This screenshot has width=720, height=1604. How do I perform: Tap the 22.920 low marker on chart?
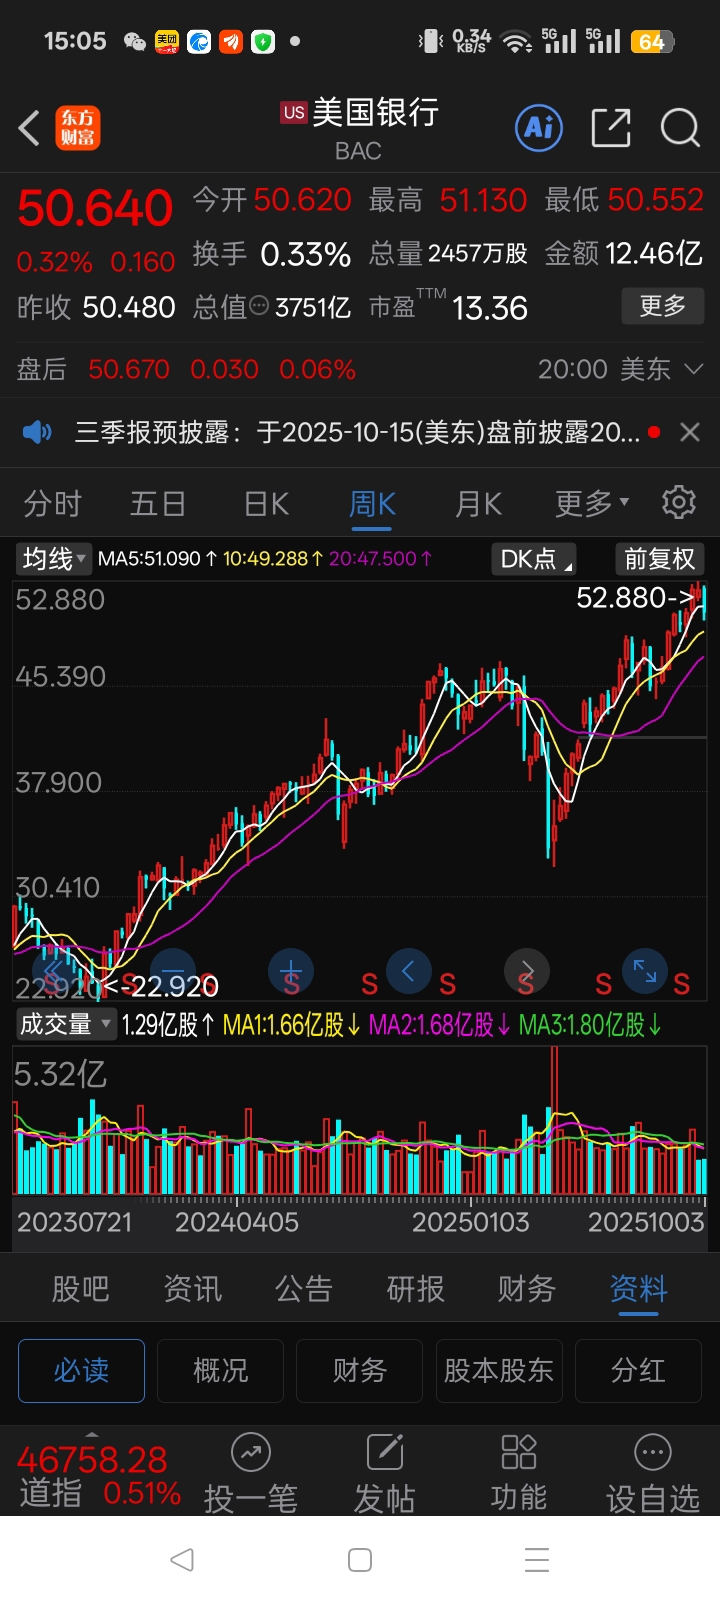pyautogui.click(x=160, y=987)
